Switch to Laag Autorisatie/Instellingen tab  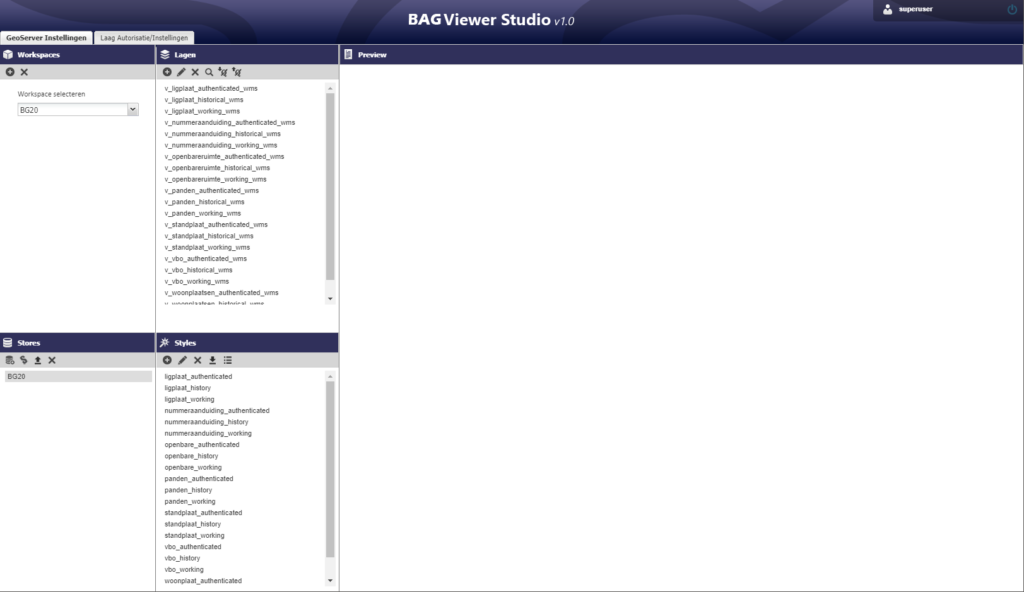144,38
